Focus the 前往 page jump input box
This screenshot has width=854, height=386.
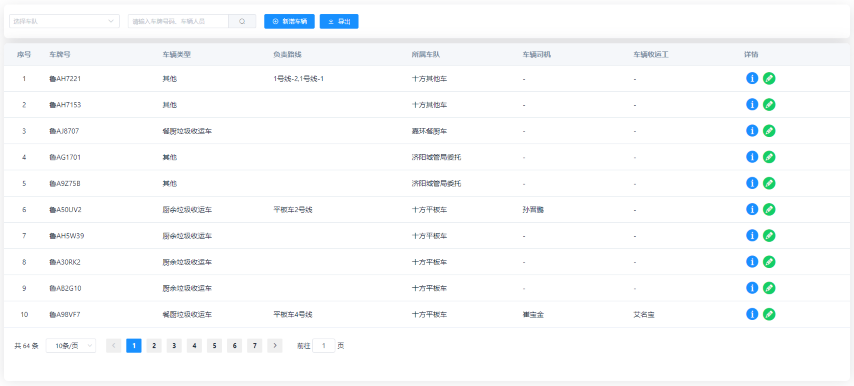tap(324, 345)
